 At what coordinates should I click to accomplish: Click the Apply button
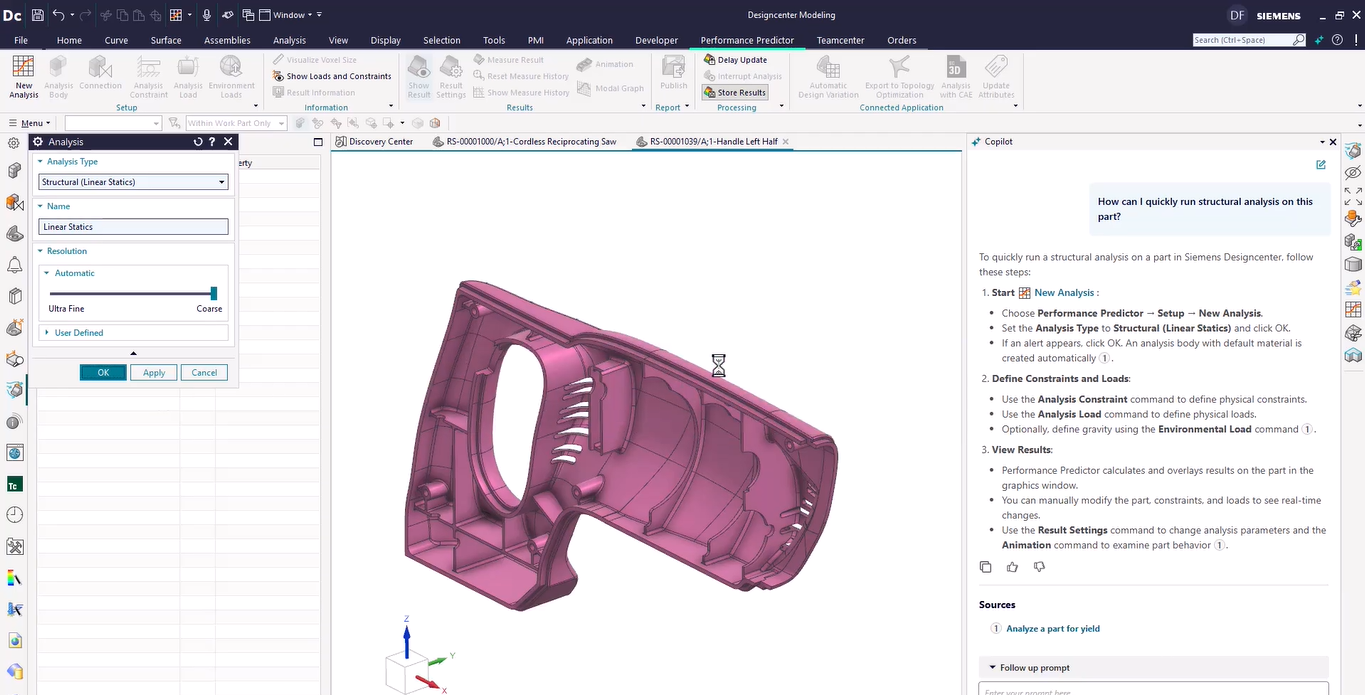pos(154,372)
